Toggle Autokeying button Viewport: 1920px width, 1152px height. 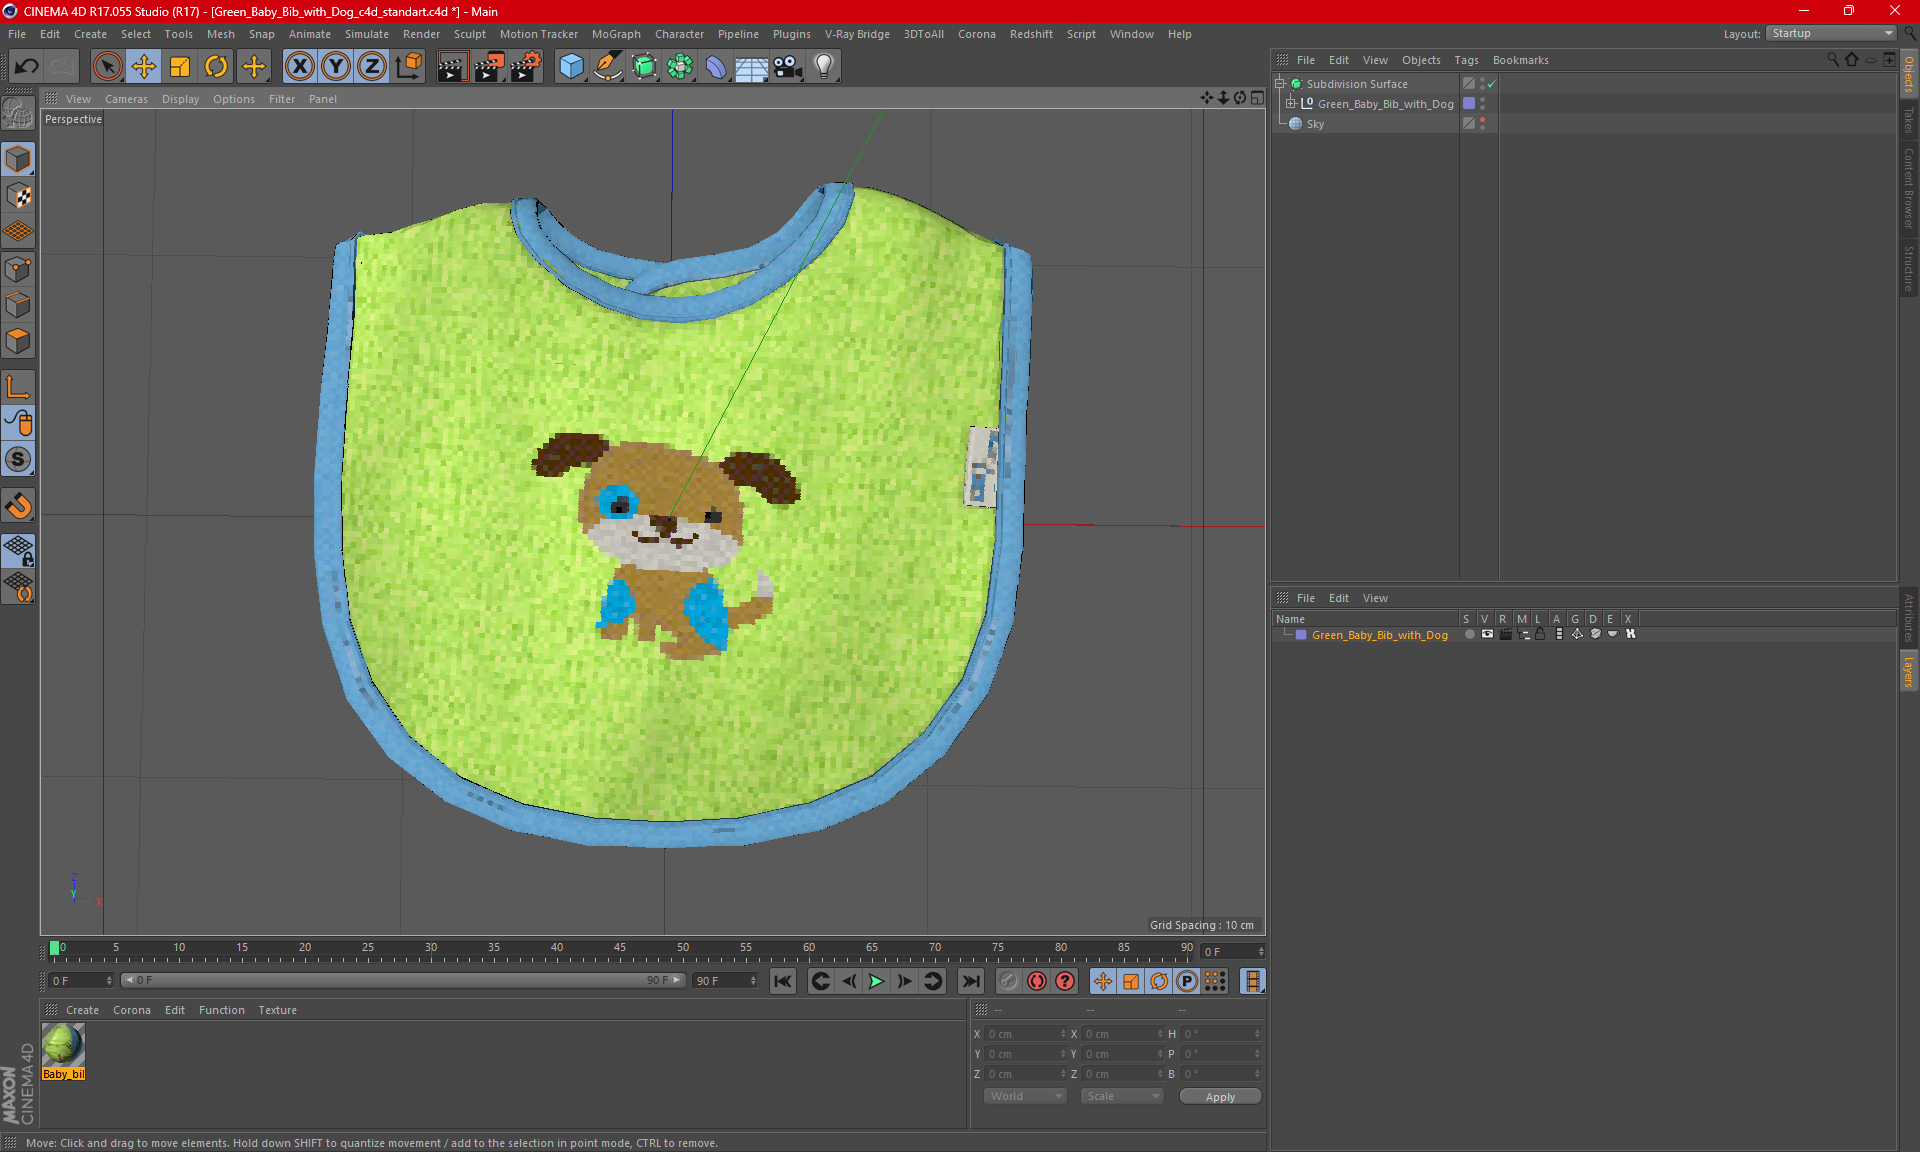click(1037, 981)
